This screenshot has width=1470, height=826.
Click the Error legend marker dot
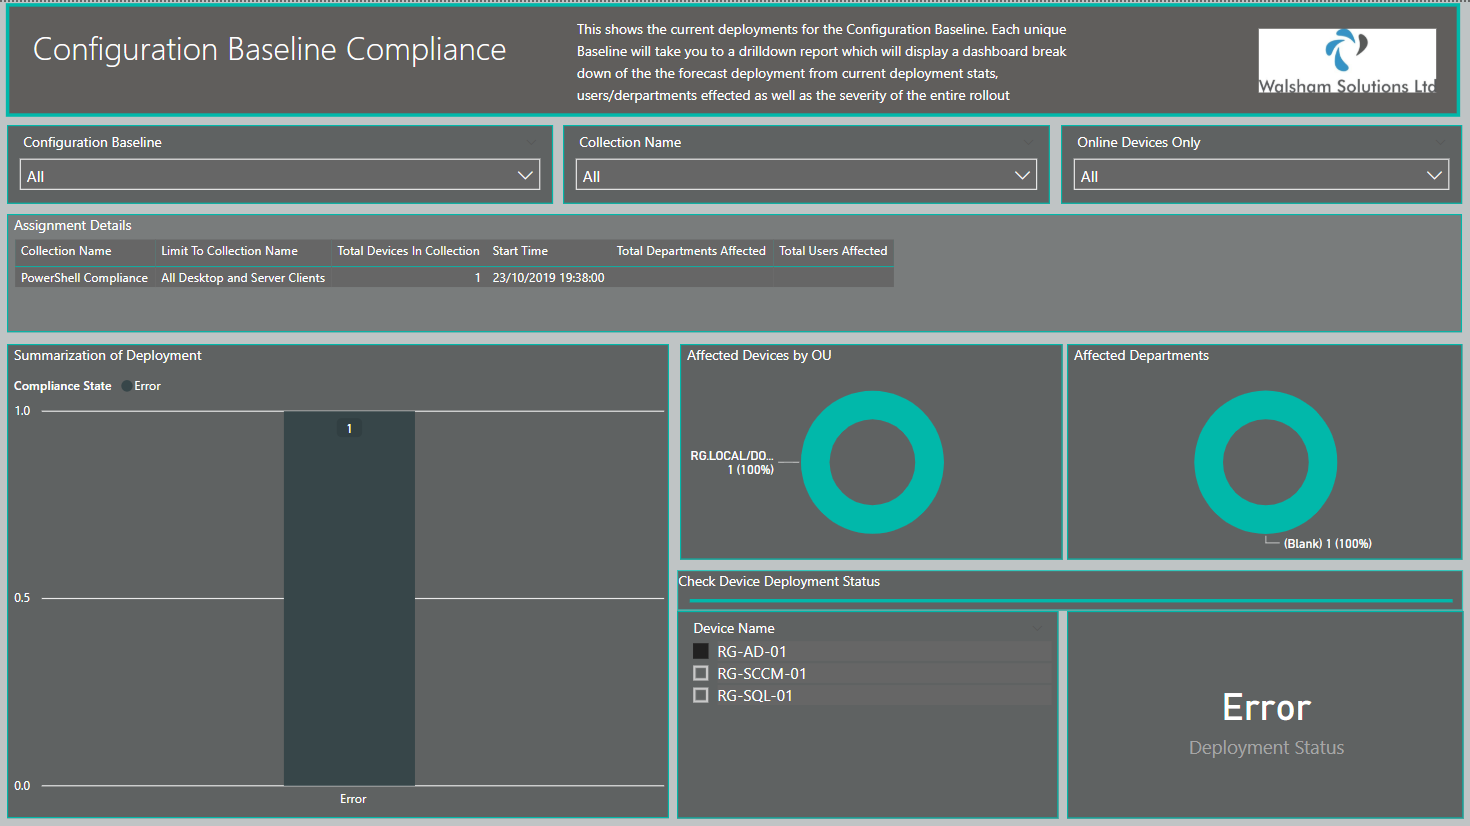click(126, 386)
